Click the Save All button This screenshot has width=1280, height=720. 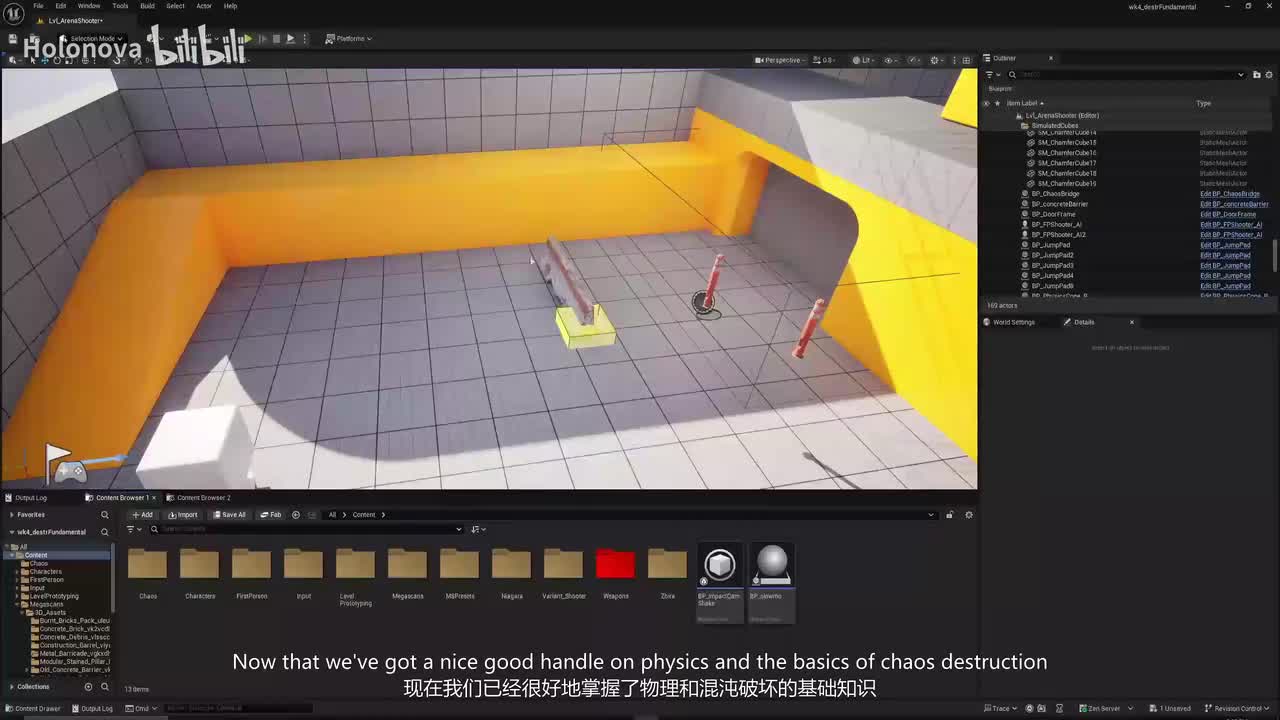[229, 515]
